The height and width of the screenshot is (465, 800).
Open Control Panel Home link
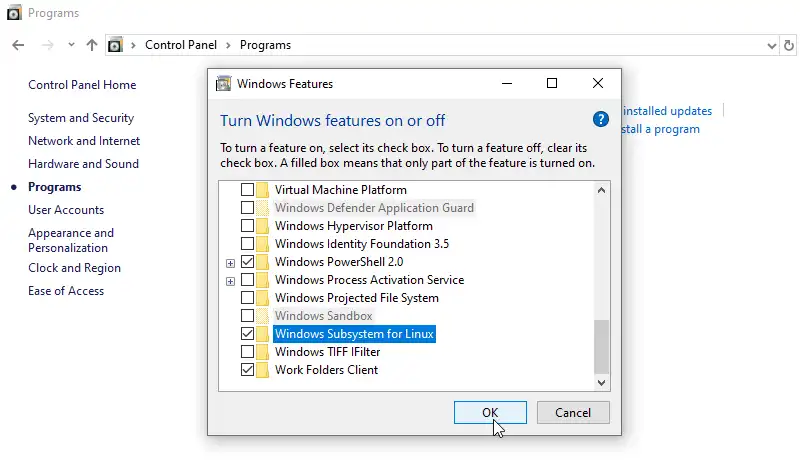(82, 85)
